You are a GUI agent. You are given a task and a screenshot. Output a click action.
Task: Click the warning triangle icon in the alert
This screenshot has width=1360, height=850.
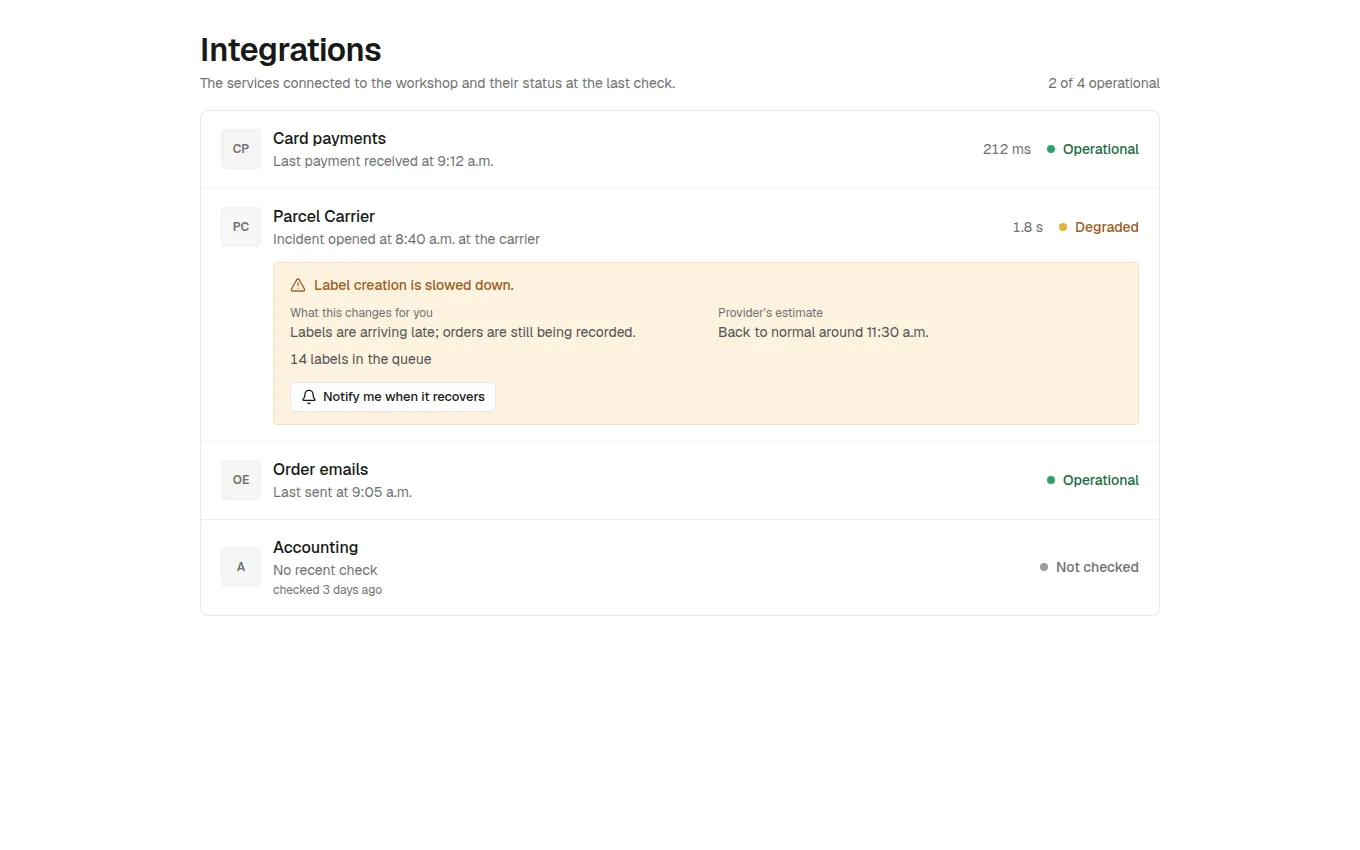point(298,285)
